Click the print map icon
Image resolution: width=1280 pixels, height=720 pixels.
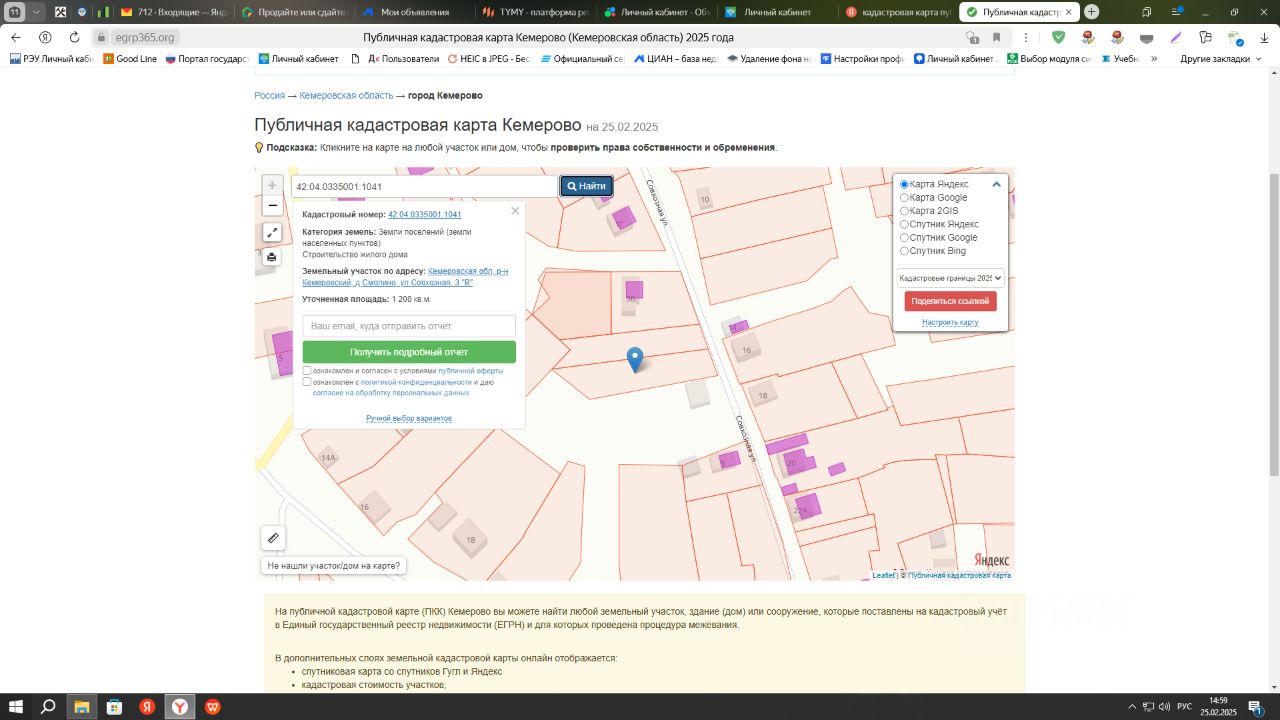click(x=272, y=257)
